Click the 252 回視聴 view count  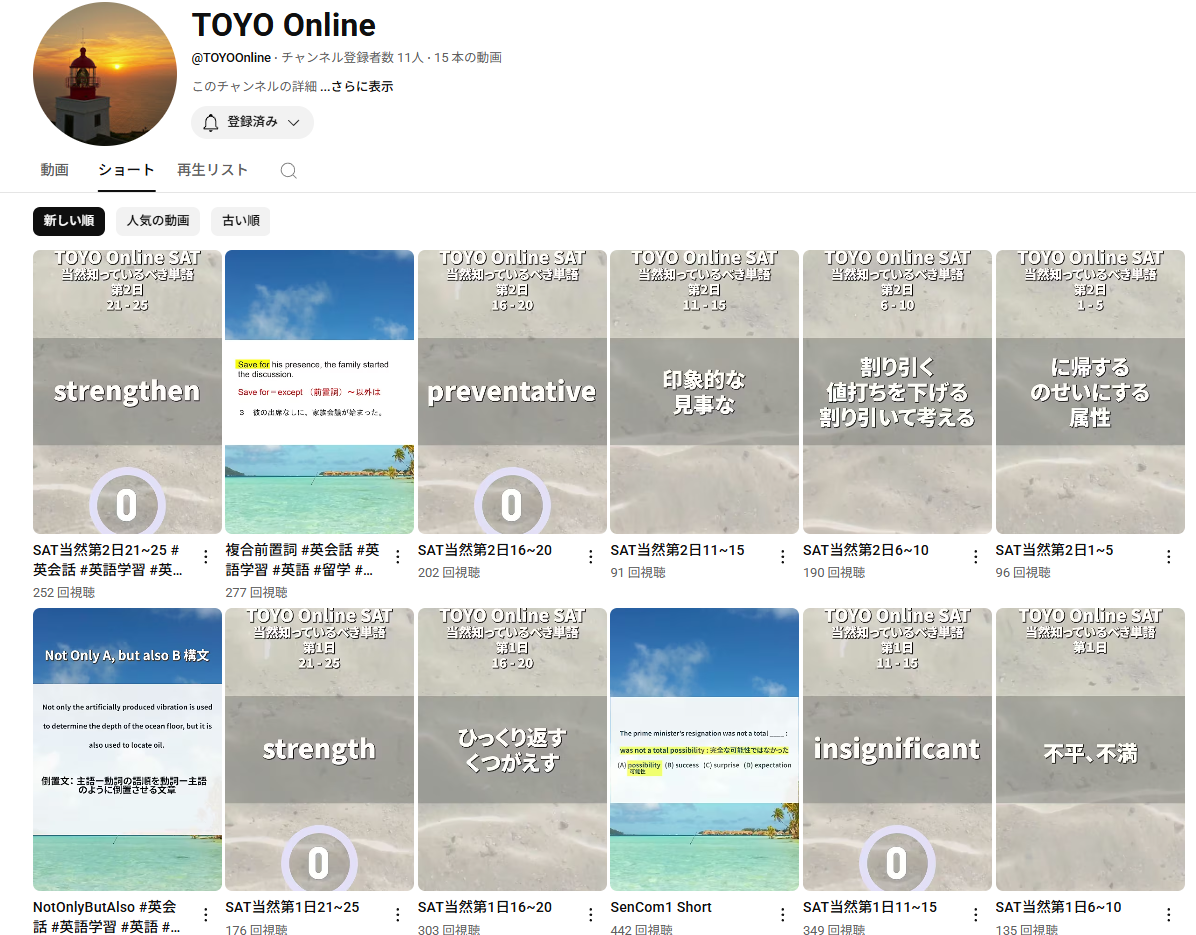(64, 593)
